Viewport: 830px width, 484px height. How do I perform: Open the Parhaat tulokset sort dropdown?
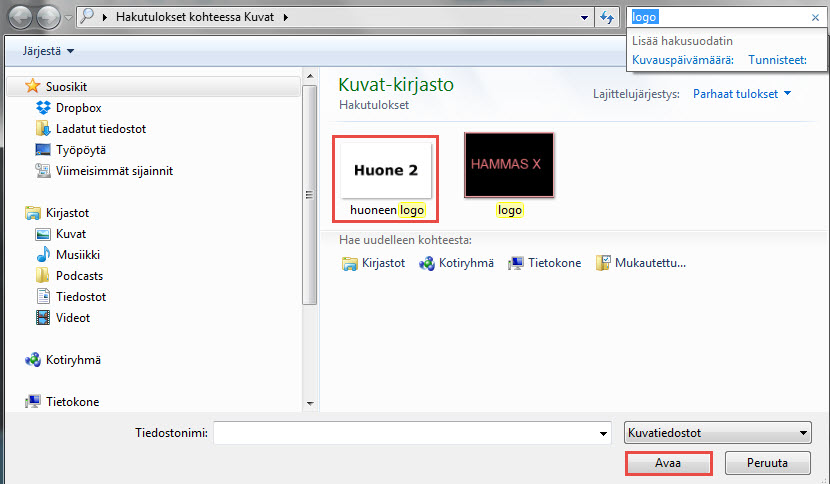742,94
